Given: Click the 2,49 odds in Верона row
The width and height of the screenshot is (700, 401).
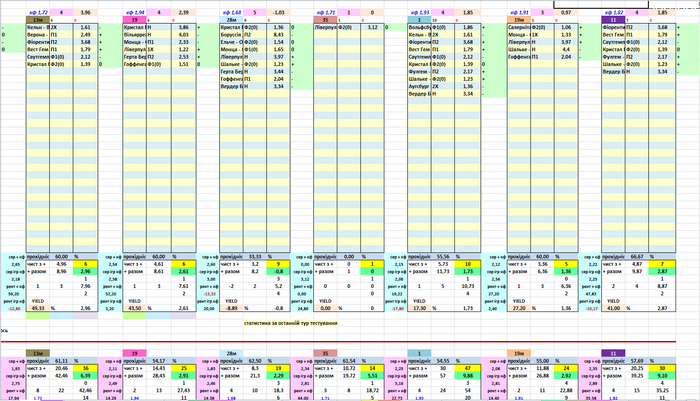Looking at the screenshot, I should click(x=85, y=35).
